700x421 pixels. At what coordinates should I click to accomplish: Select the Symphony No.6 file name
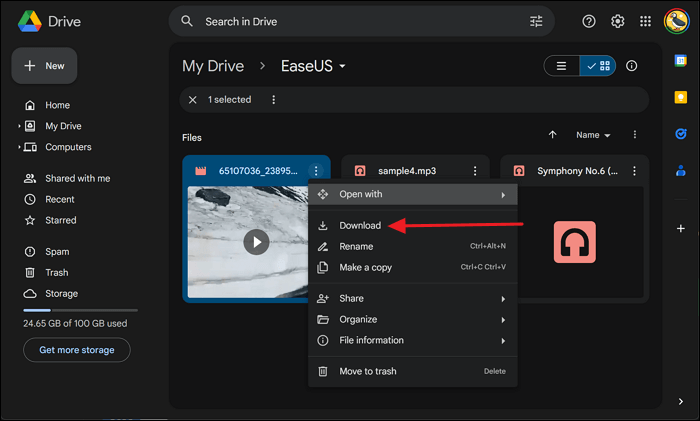(x=577, y=171)
